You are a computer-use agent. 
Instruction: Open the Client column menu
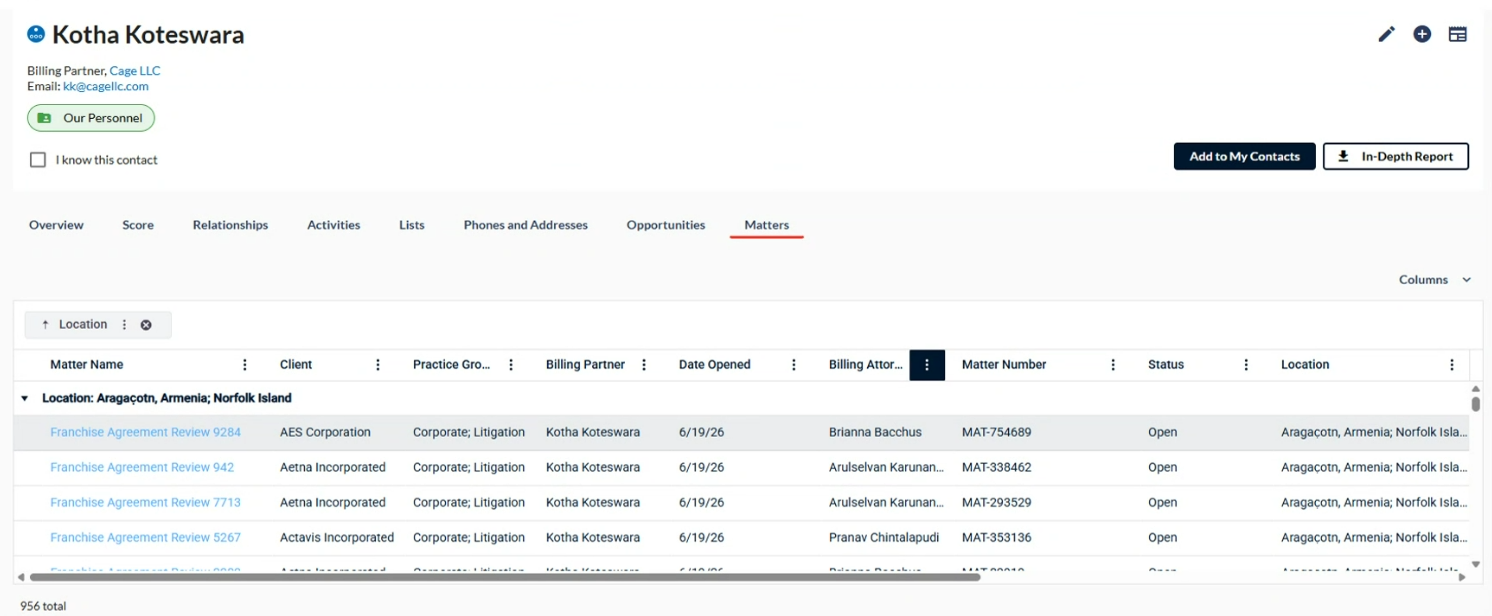(x=378, y=365)
